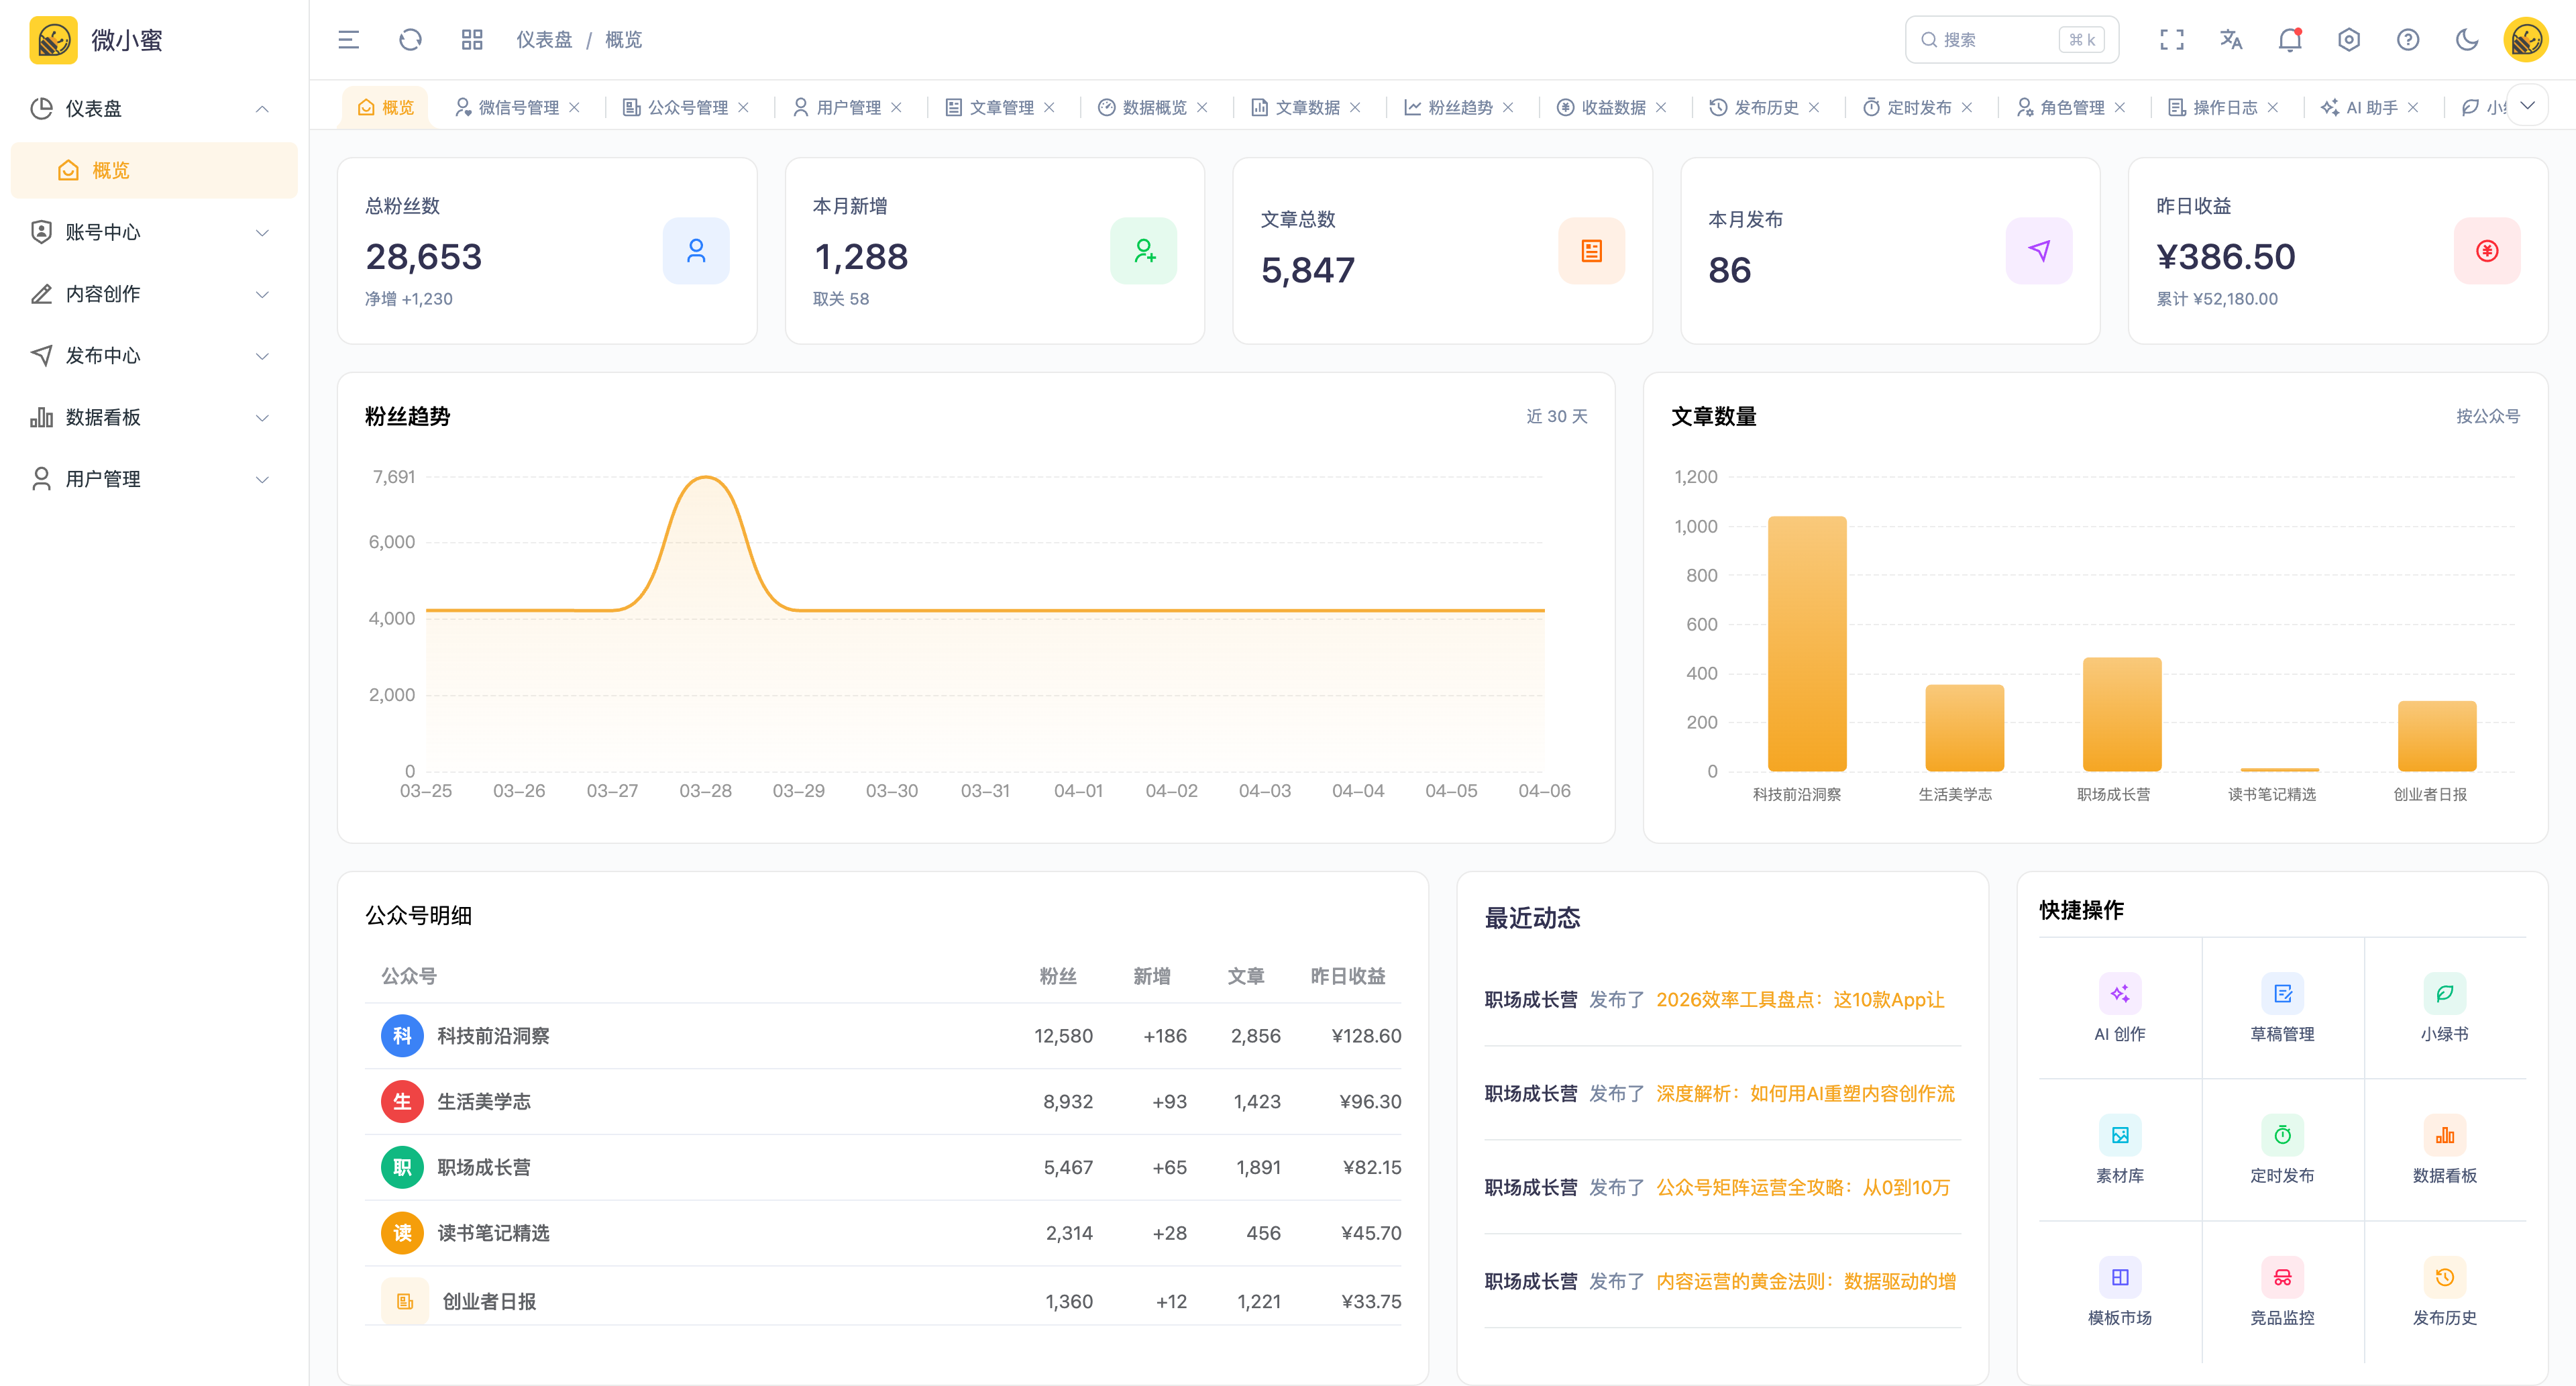
Task: Open article link 2026效率工具盘点
Action: 1799,999
